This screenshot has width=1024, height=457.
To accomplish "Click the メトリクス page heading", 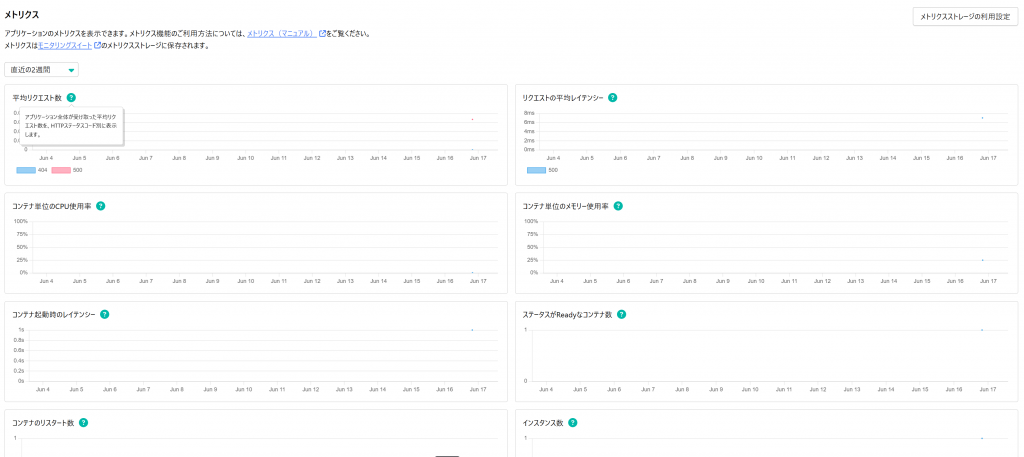I will (x=22, y=14).
